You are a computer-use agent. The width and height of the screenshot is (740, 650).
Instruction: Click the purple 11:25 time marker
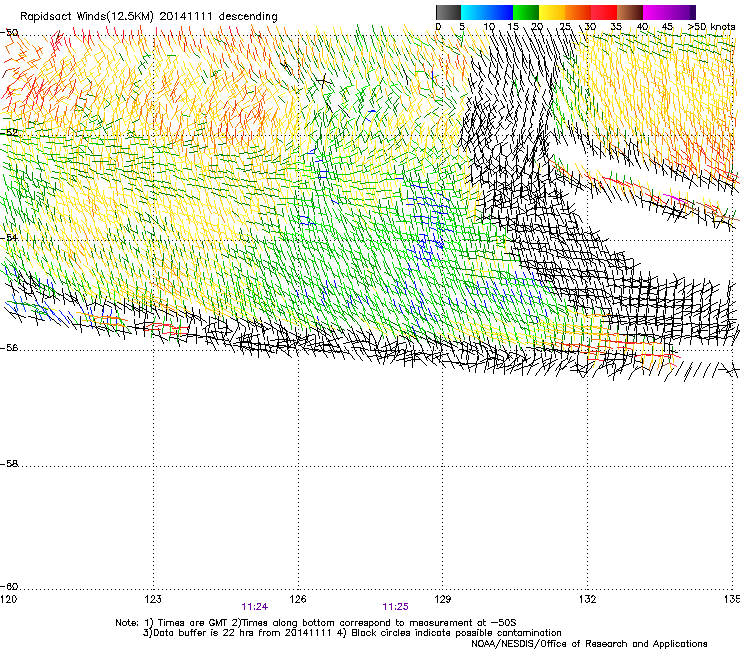[x=395, y=607]
